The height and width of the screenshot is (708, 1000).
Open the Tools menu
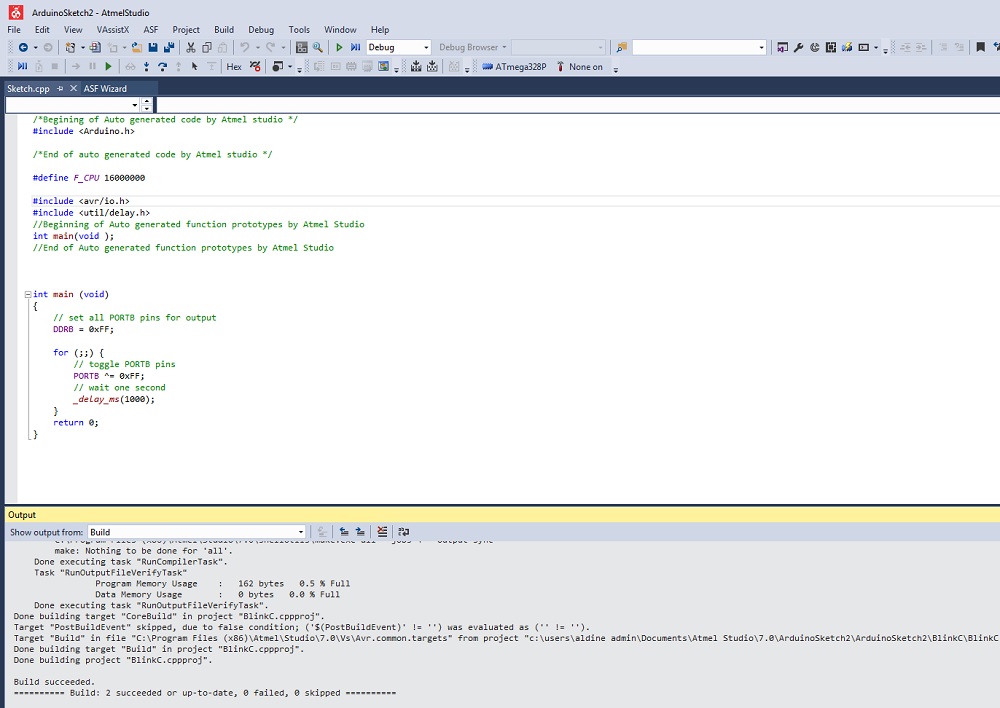(x=299, y=29)
